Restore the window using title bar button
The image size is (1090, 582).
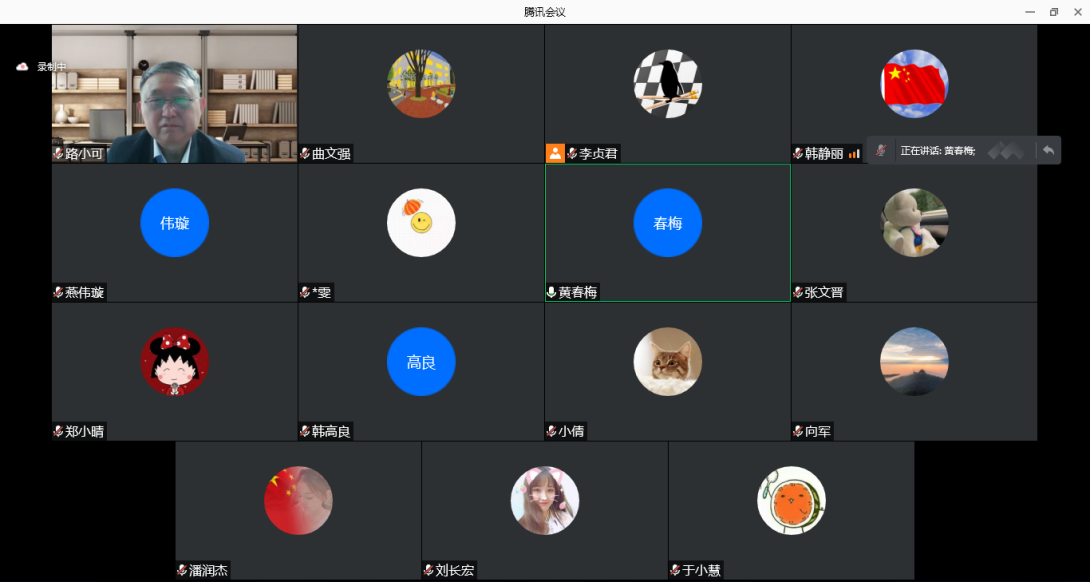1053,12
